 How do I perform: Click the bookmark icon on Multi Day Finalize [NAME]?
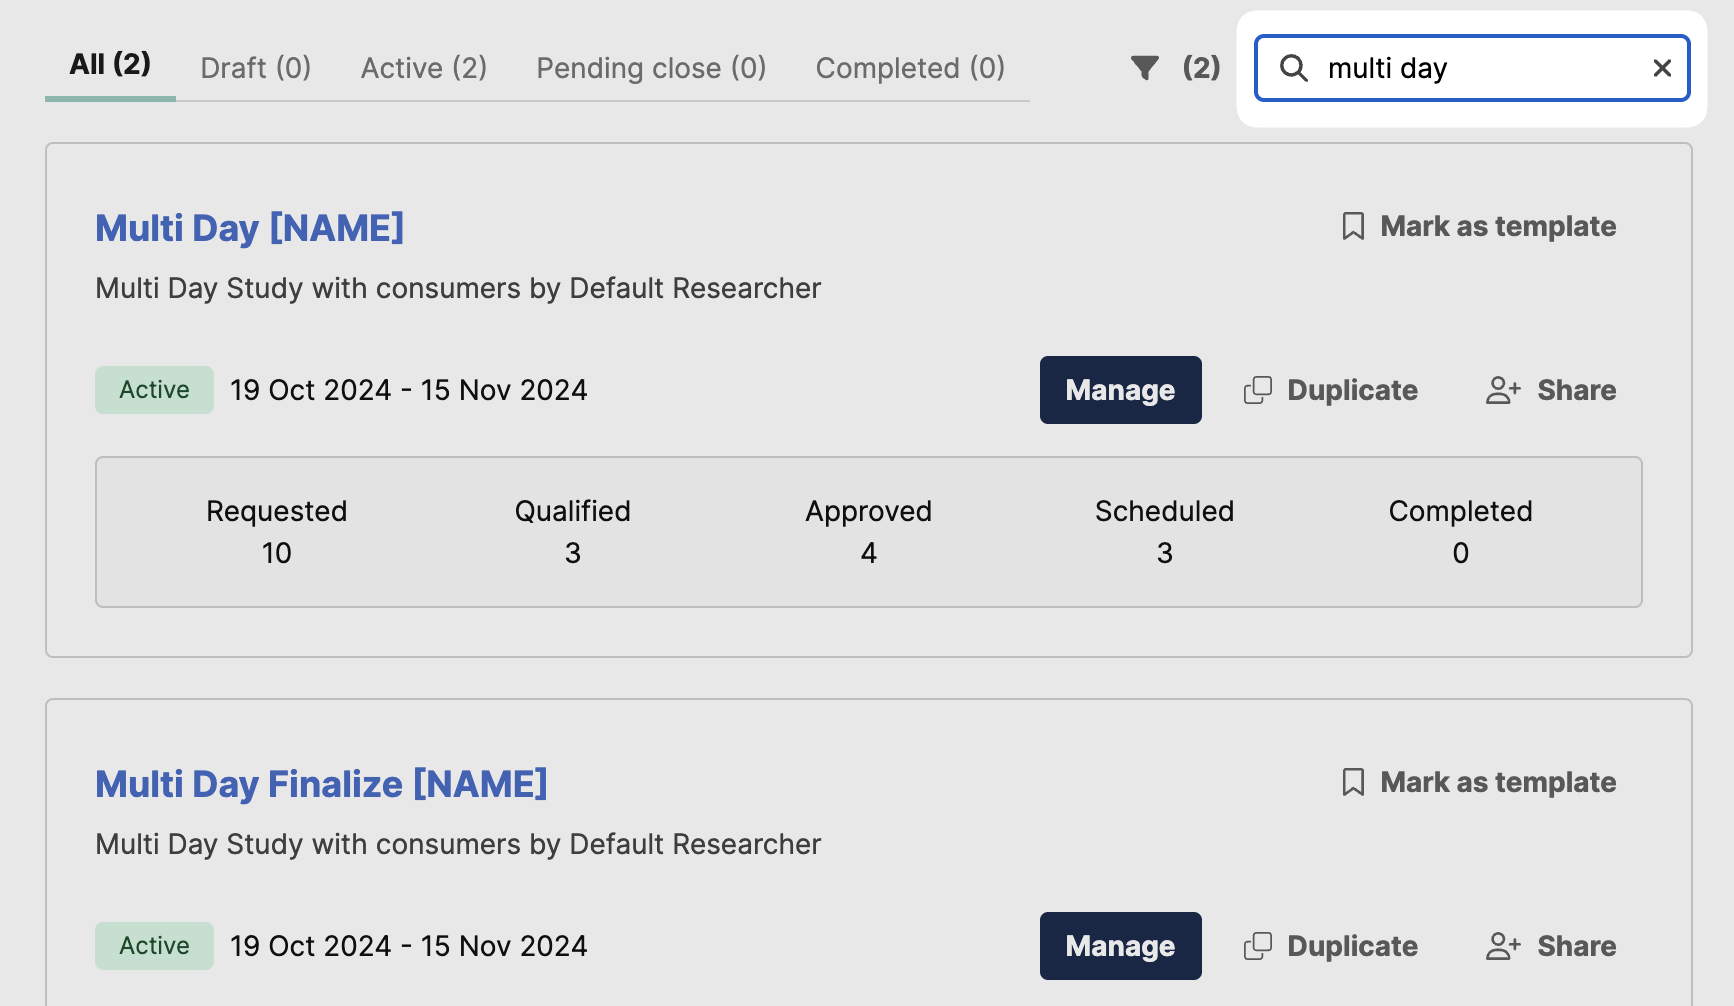coord(1353,782)
